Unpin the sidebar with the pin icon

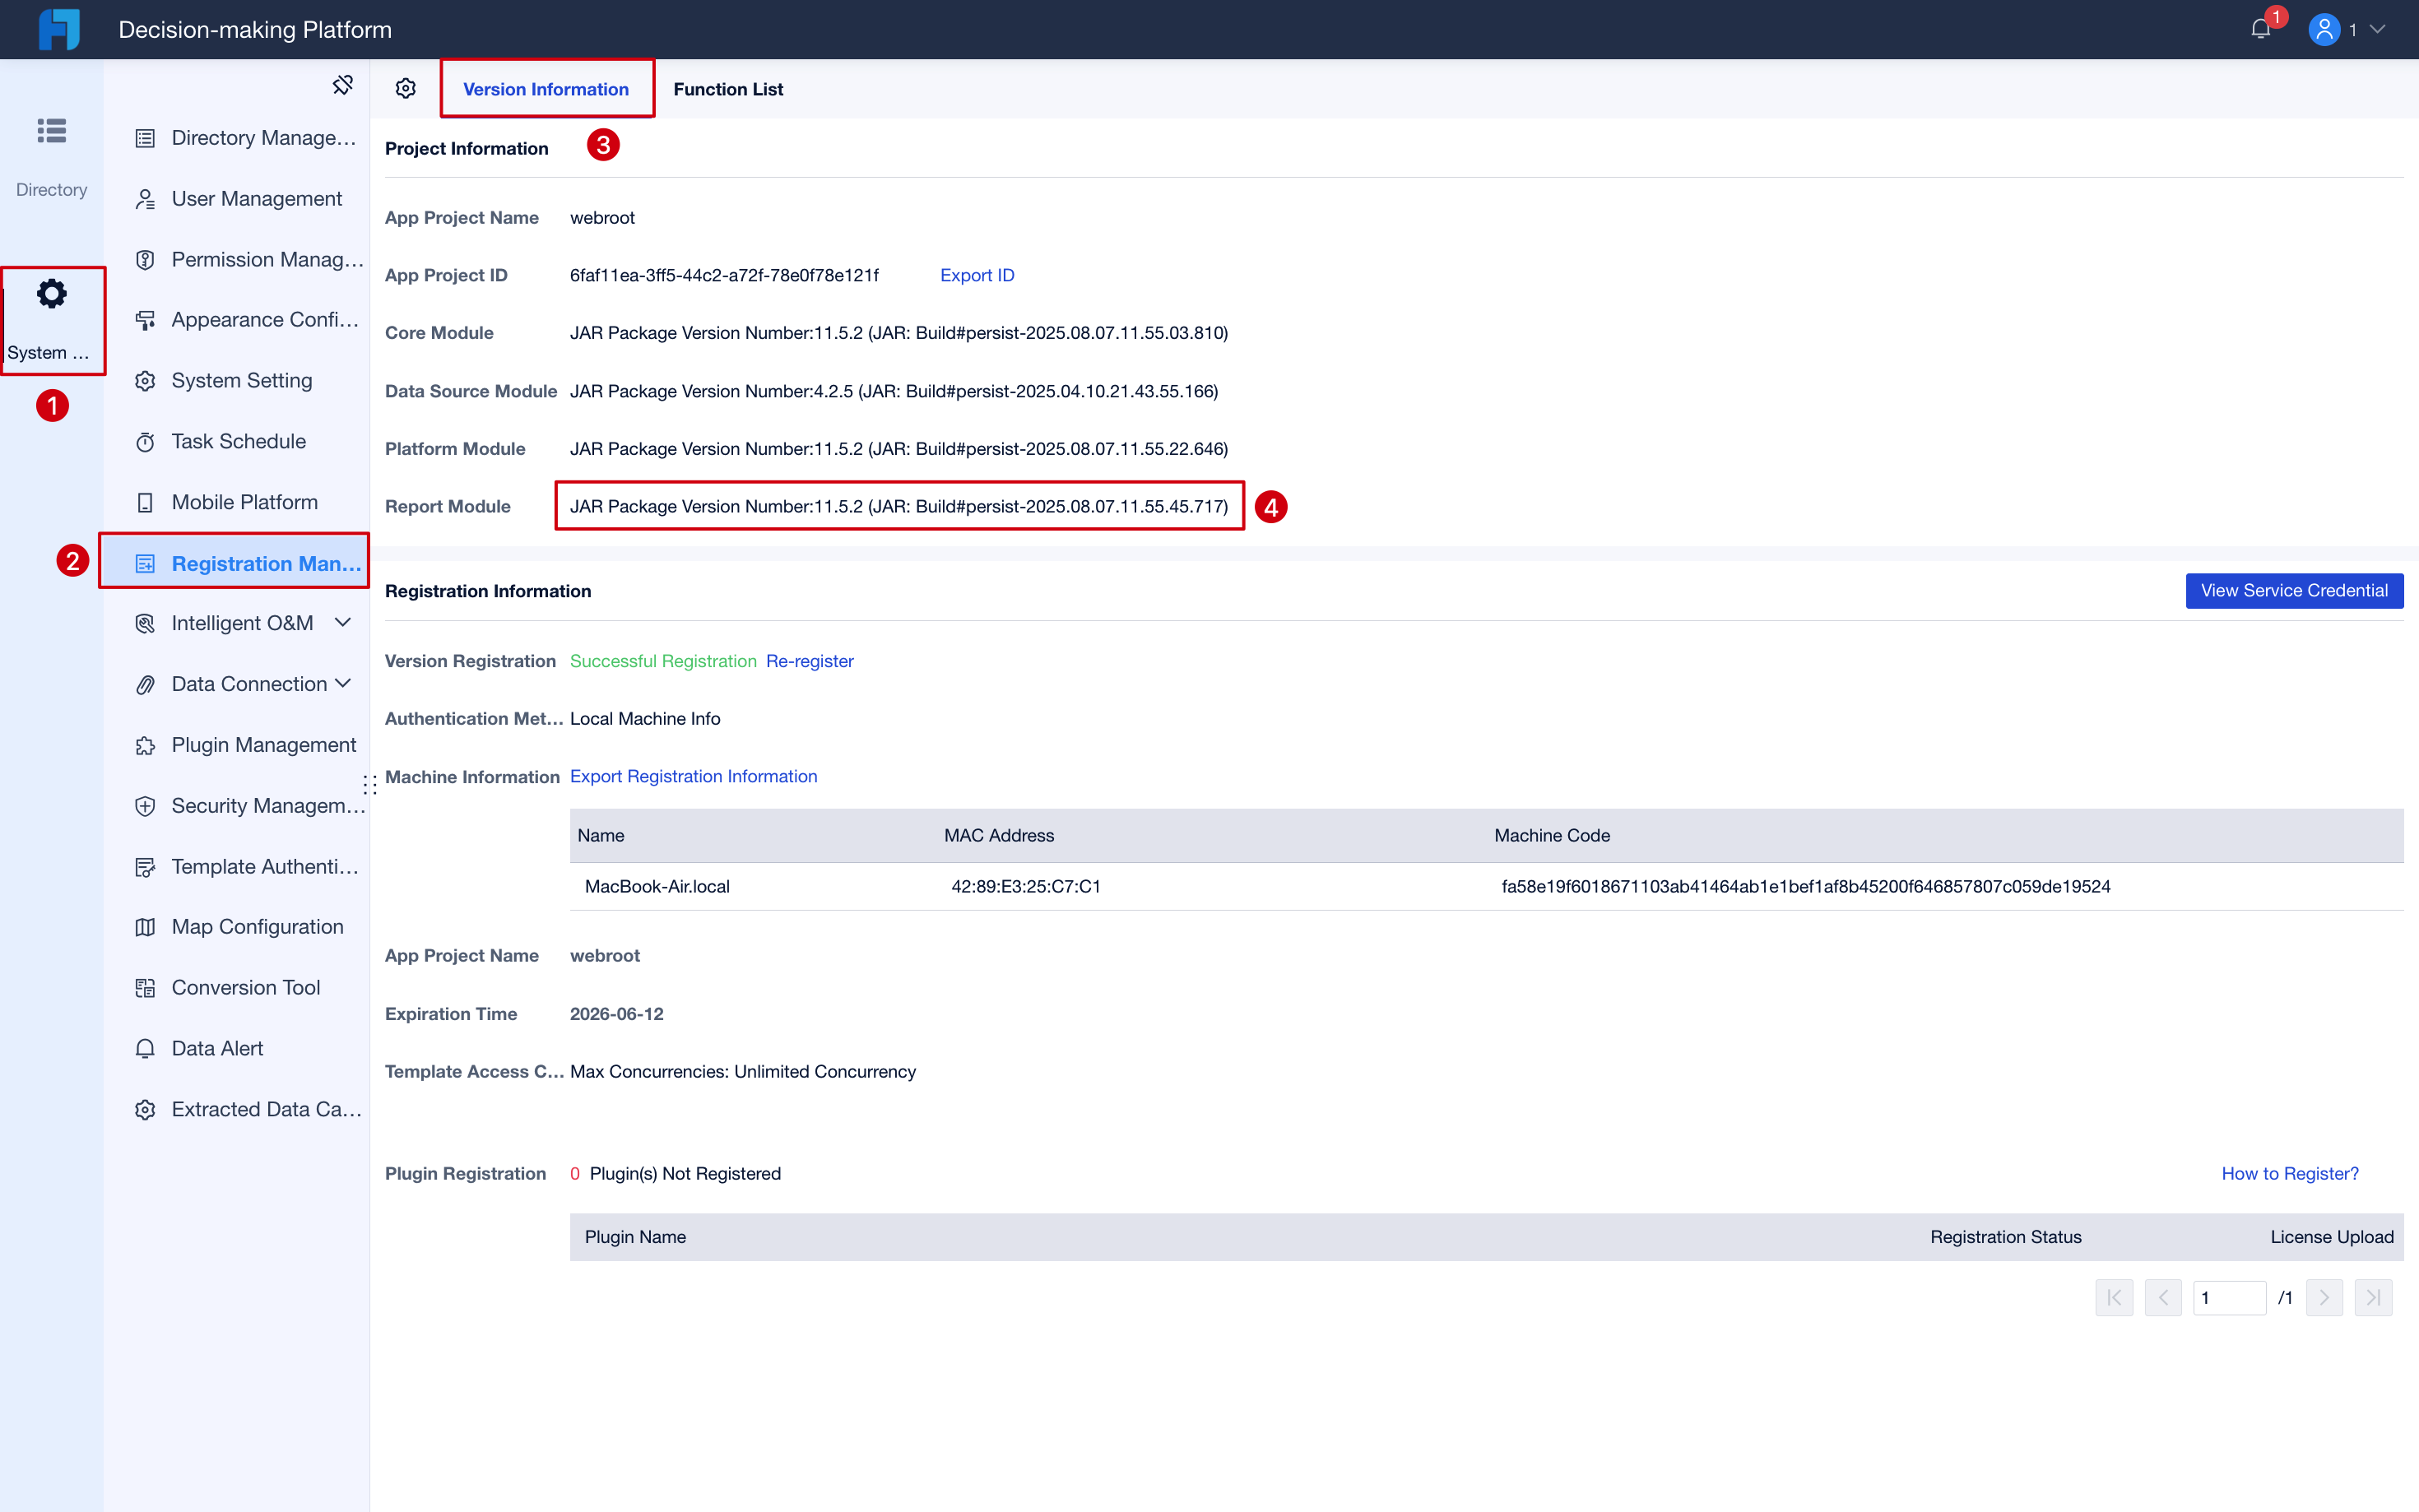point(342,85)
